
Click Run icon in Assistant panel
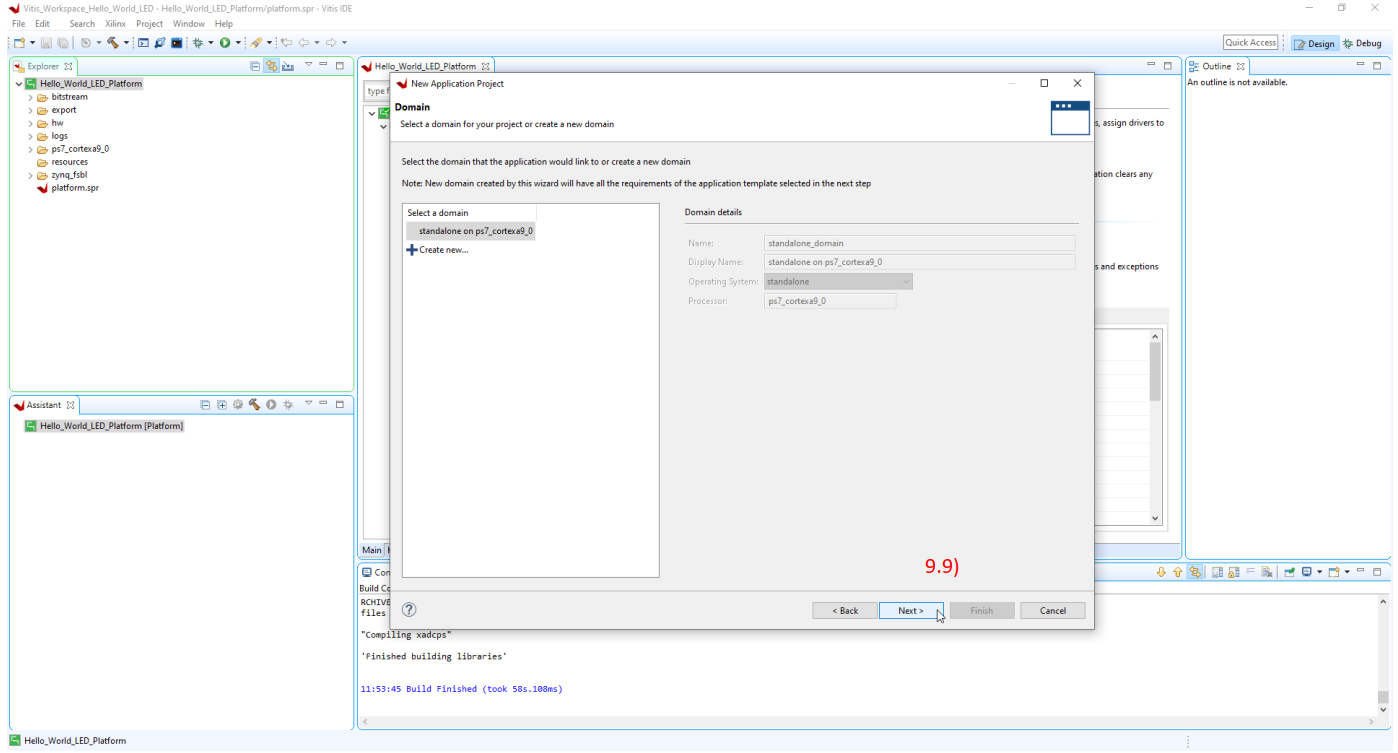(271, 405)
